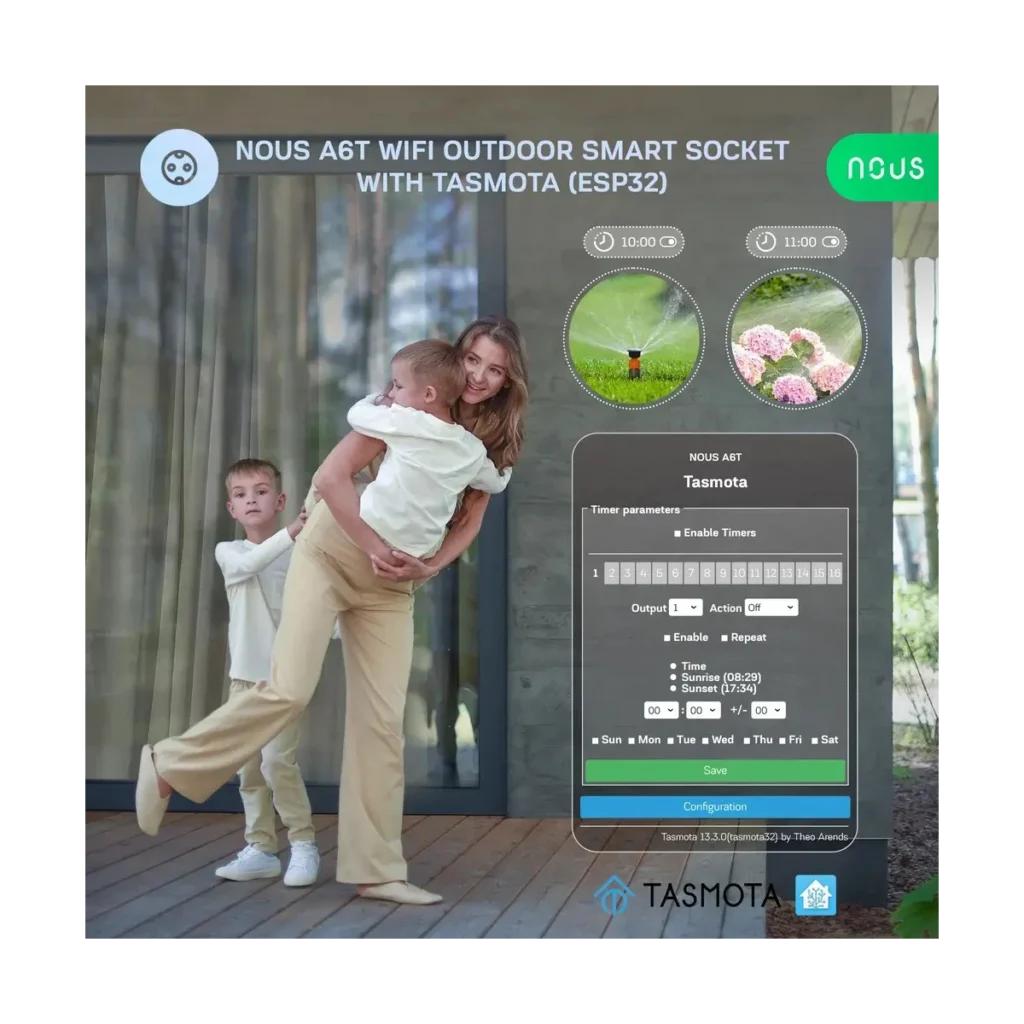Check the Sat day checkbox
Viewport: 1024px width, 1024px height.
click(x=814, y=741)
